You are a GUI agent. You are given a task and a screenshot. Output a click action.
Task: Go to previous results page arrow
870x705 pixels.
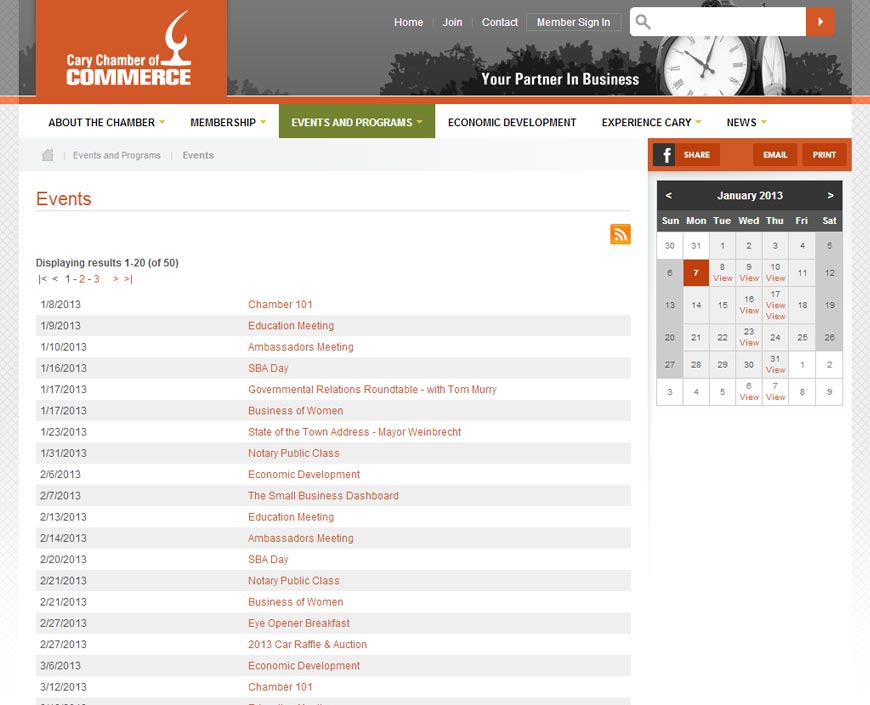tap(55, 279)
